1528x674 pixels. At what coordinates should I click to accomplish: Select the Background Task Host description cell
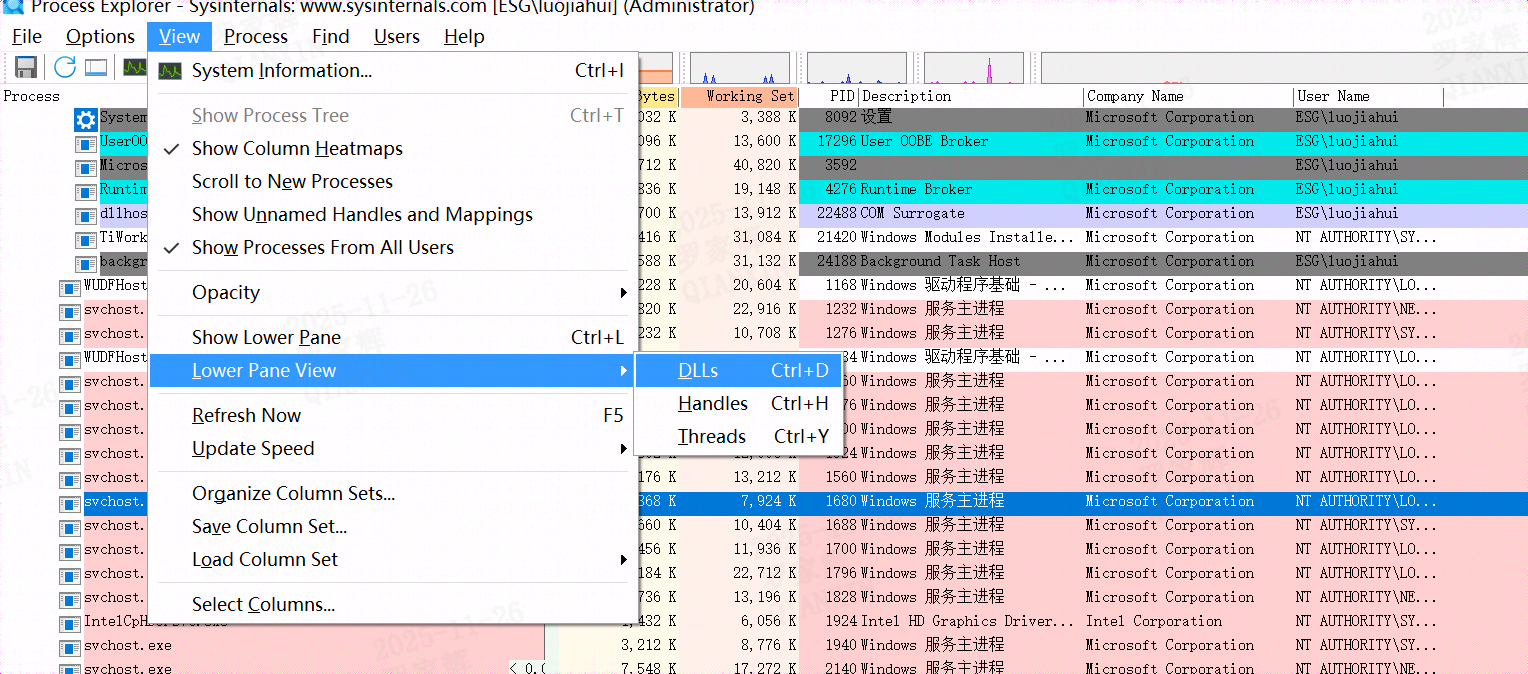tap(940, 261)
